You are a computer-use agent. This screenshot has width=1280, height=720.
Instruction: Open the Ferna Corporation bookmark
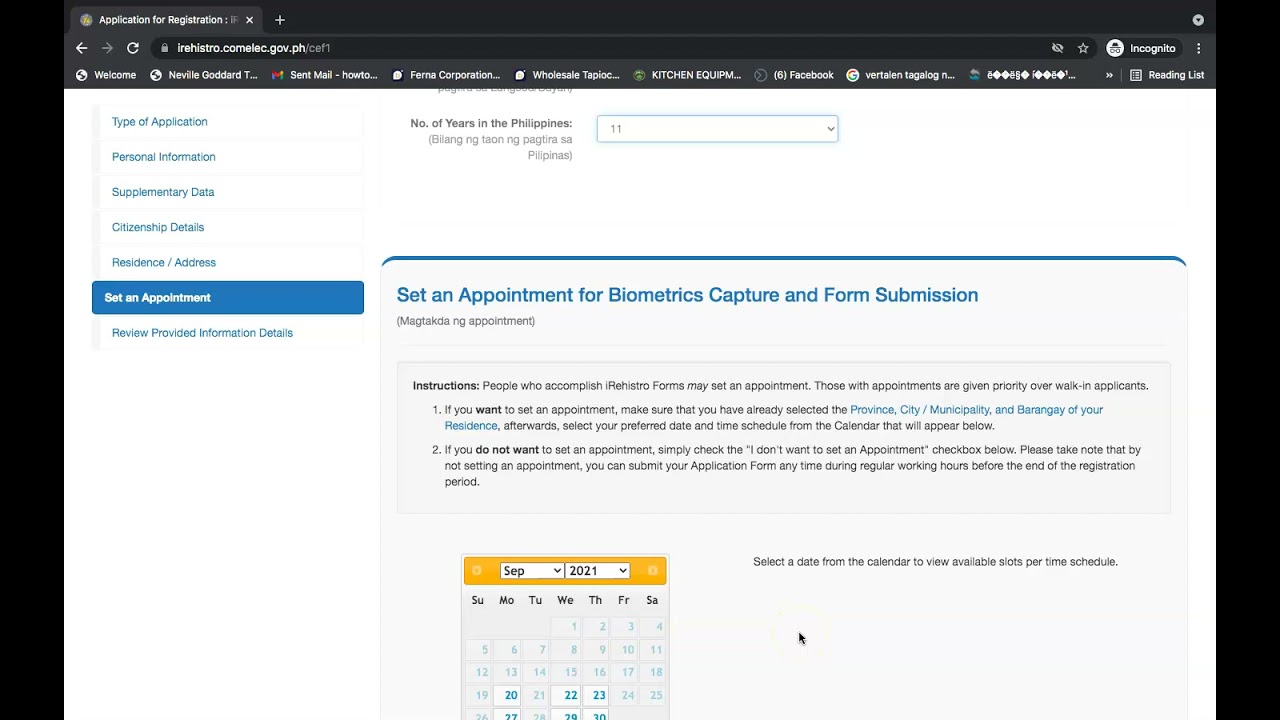click(x=446, y=75)
